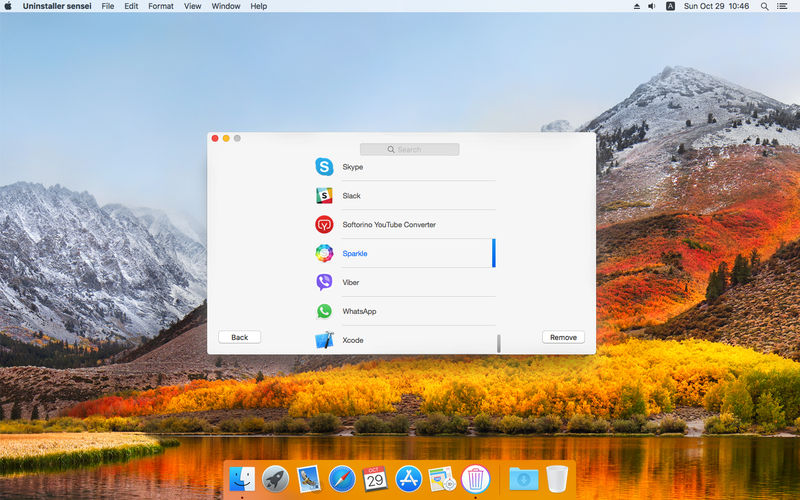Select the WhatsApp row text
The width and height of the screenshot is (800, 500).
pyautogui.click(x=359, y=311)
